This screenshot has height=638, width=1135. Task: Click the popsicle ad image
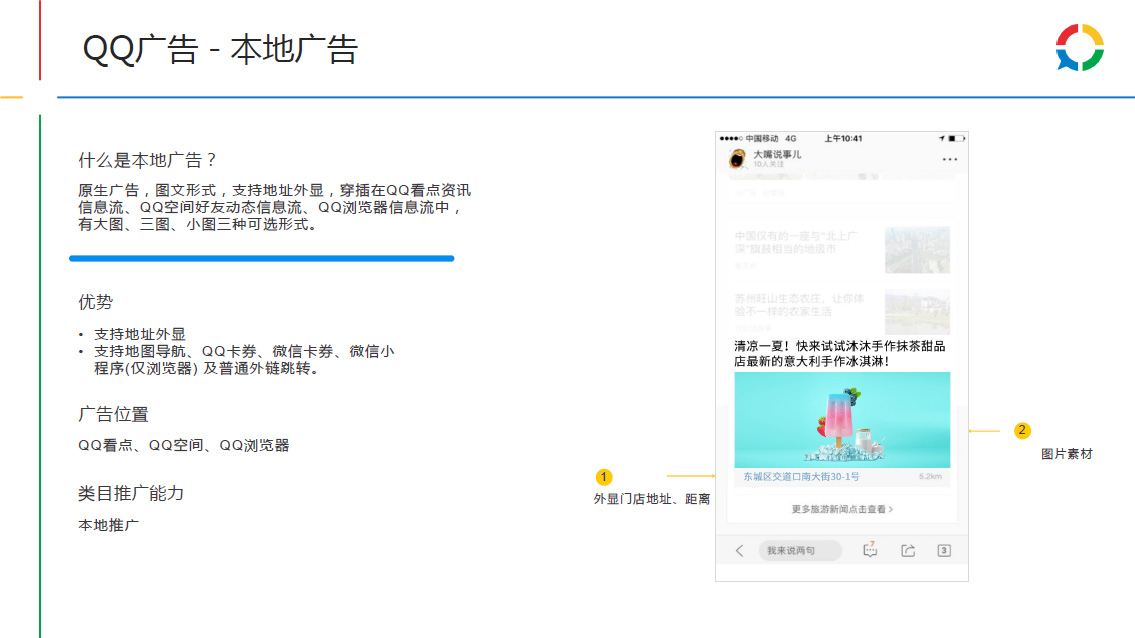tap(842, 420)
